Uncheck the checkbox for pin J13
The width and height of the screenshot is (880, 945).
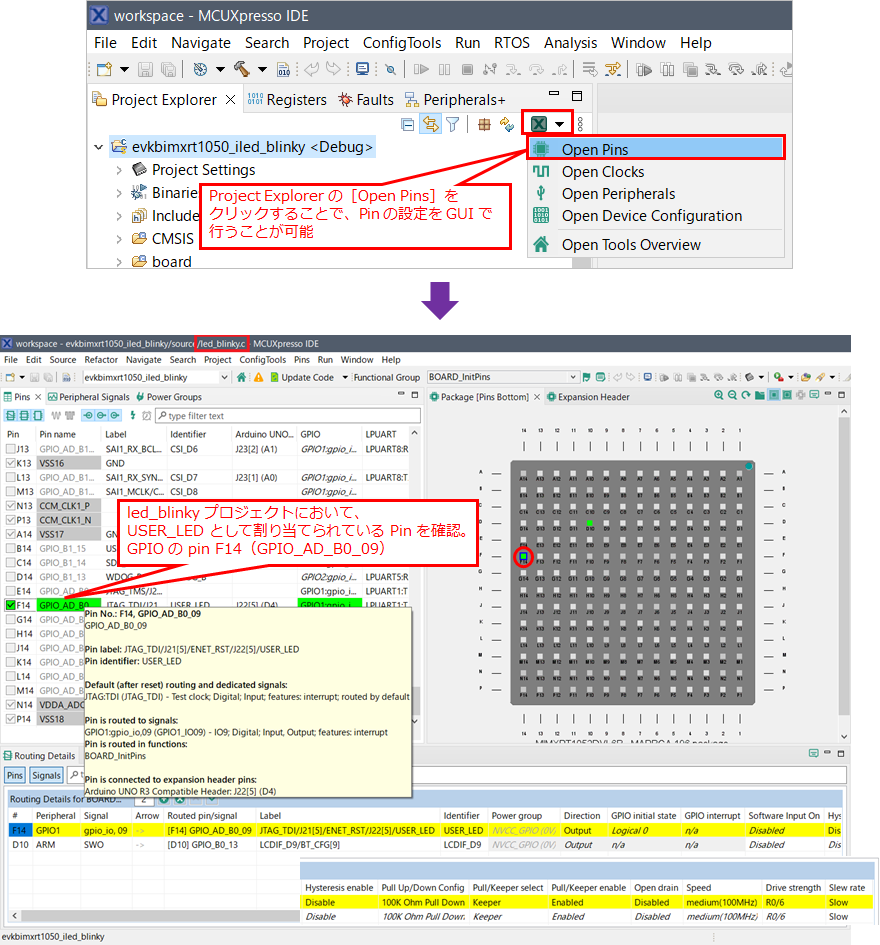pyautogui.click(x=10, y=448)
